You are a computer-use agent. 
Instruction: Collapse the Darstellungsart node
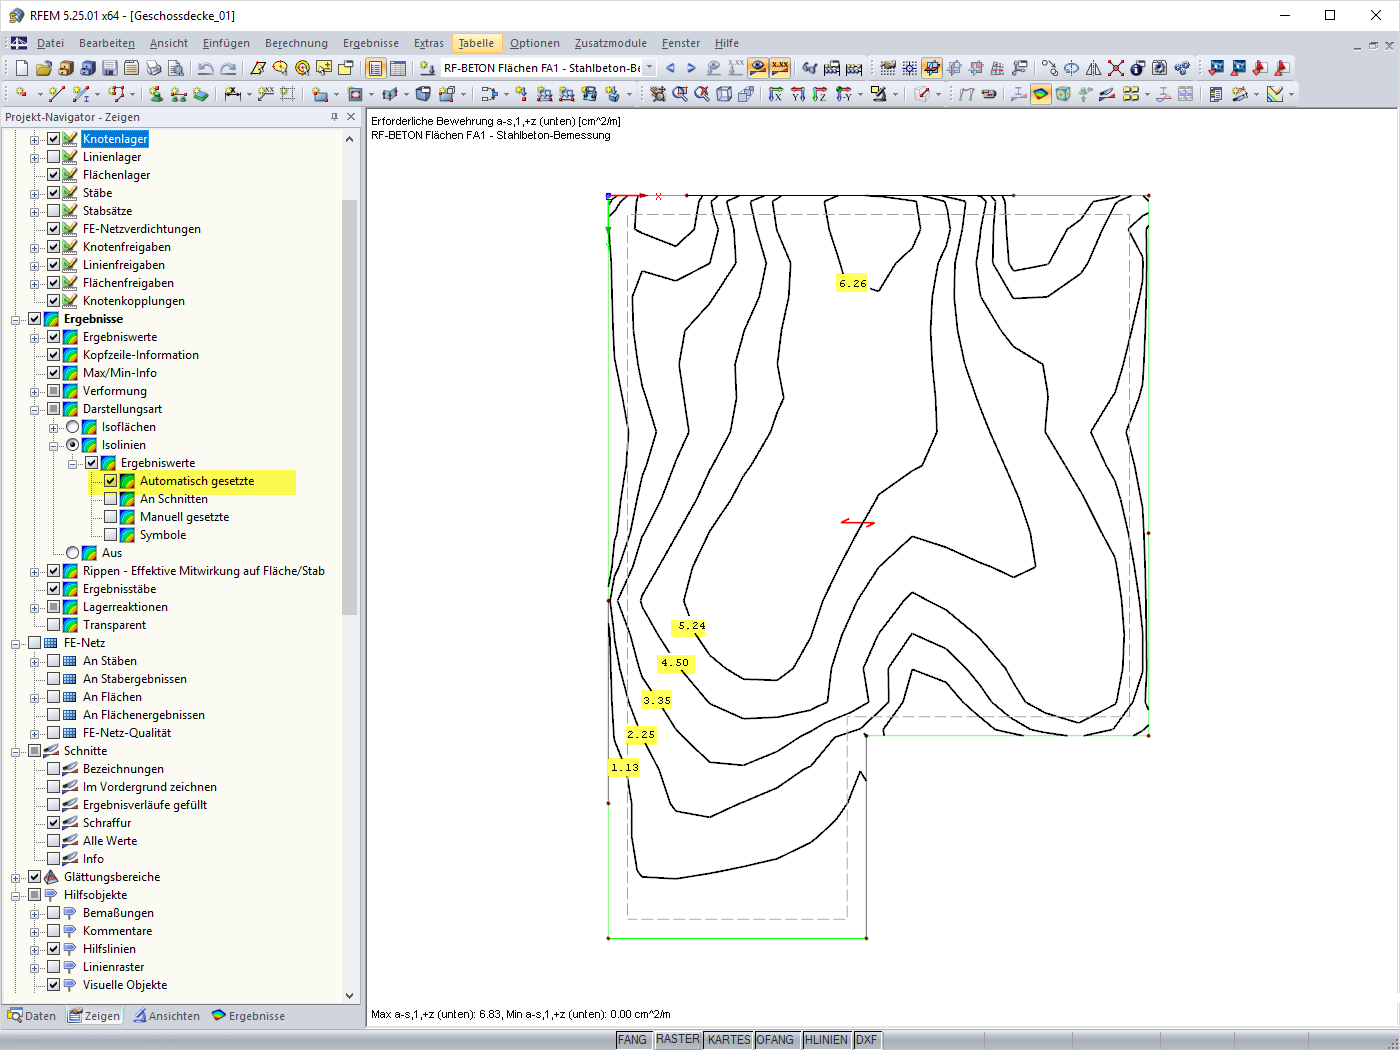point(35,410)
